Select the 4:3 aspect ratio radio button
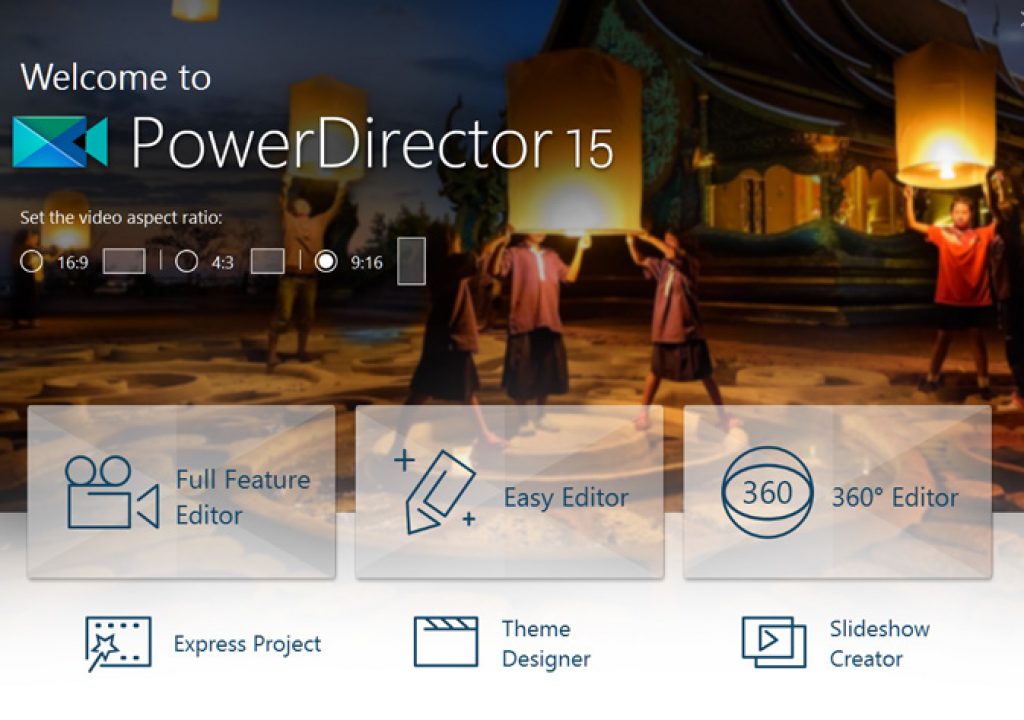Screen dimensions: 1024x720 pos(186,262)
